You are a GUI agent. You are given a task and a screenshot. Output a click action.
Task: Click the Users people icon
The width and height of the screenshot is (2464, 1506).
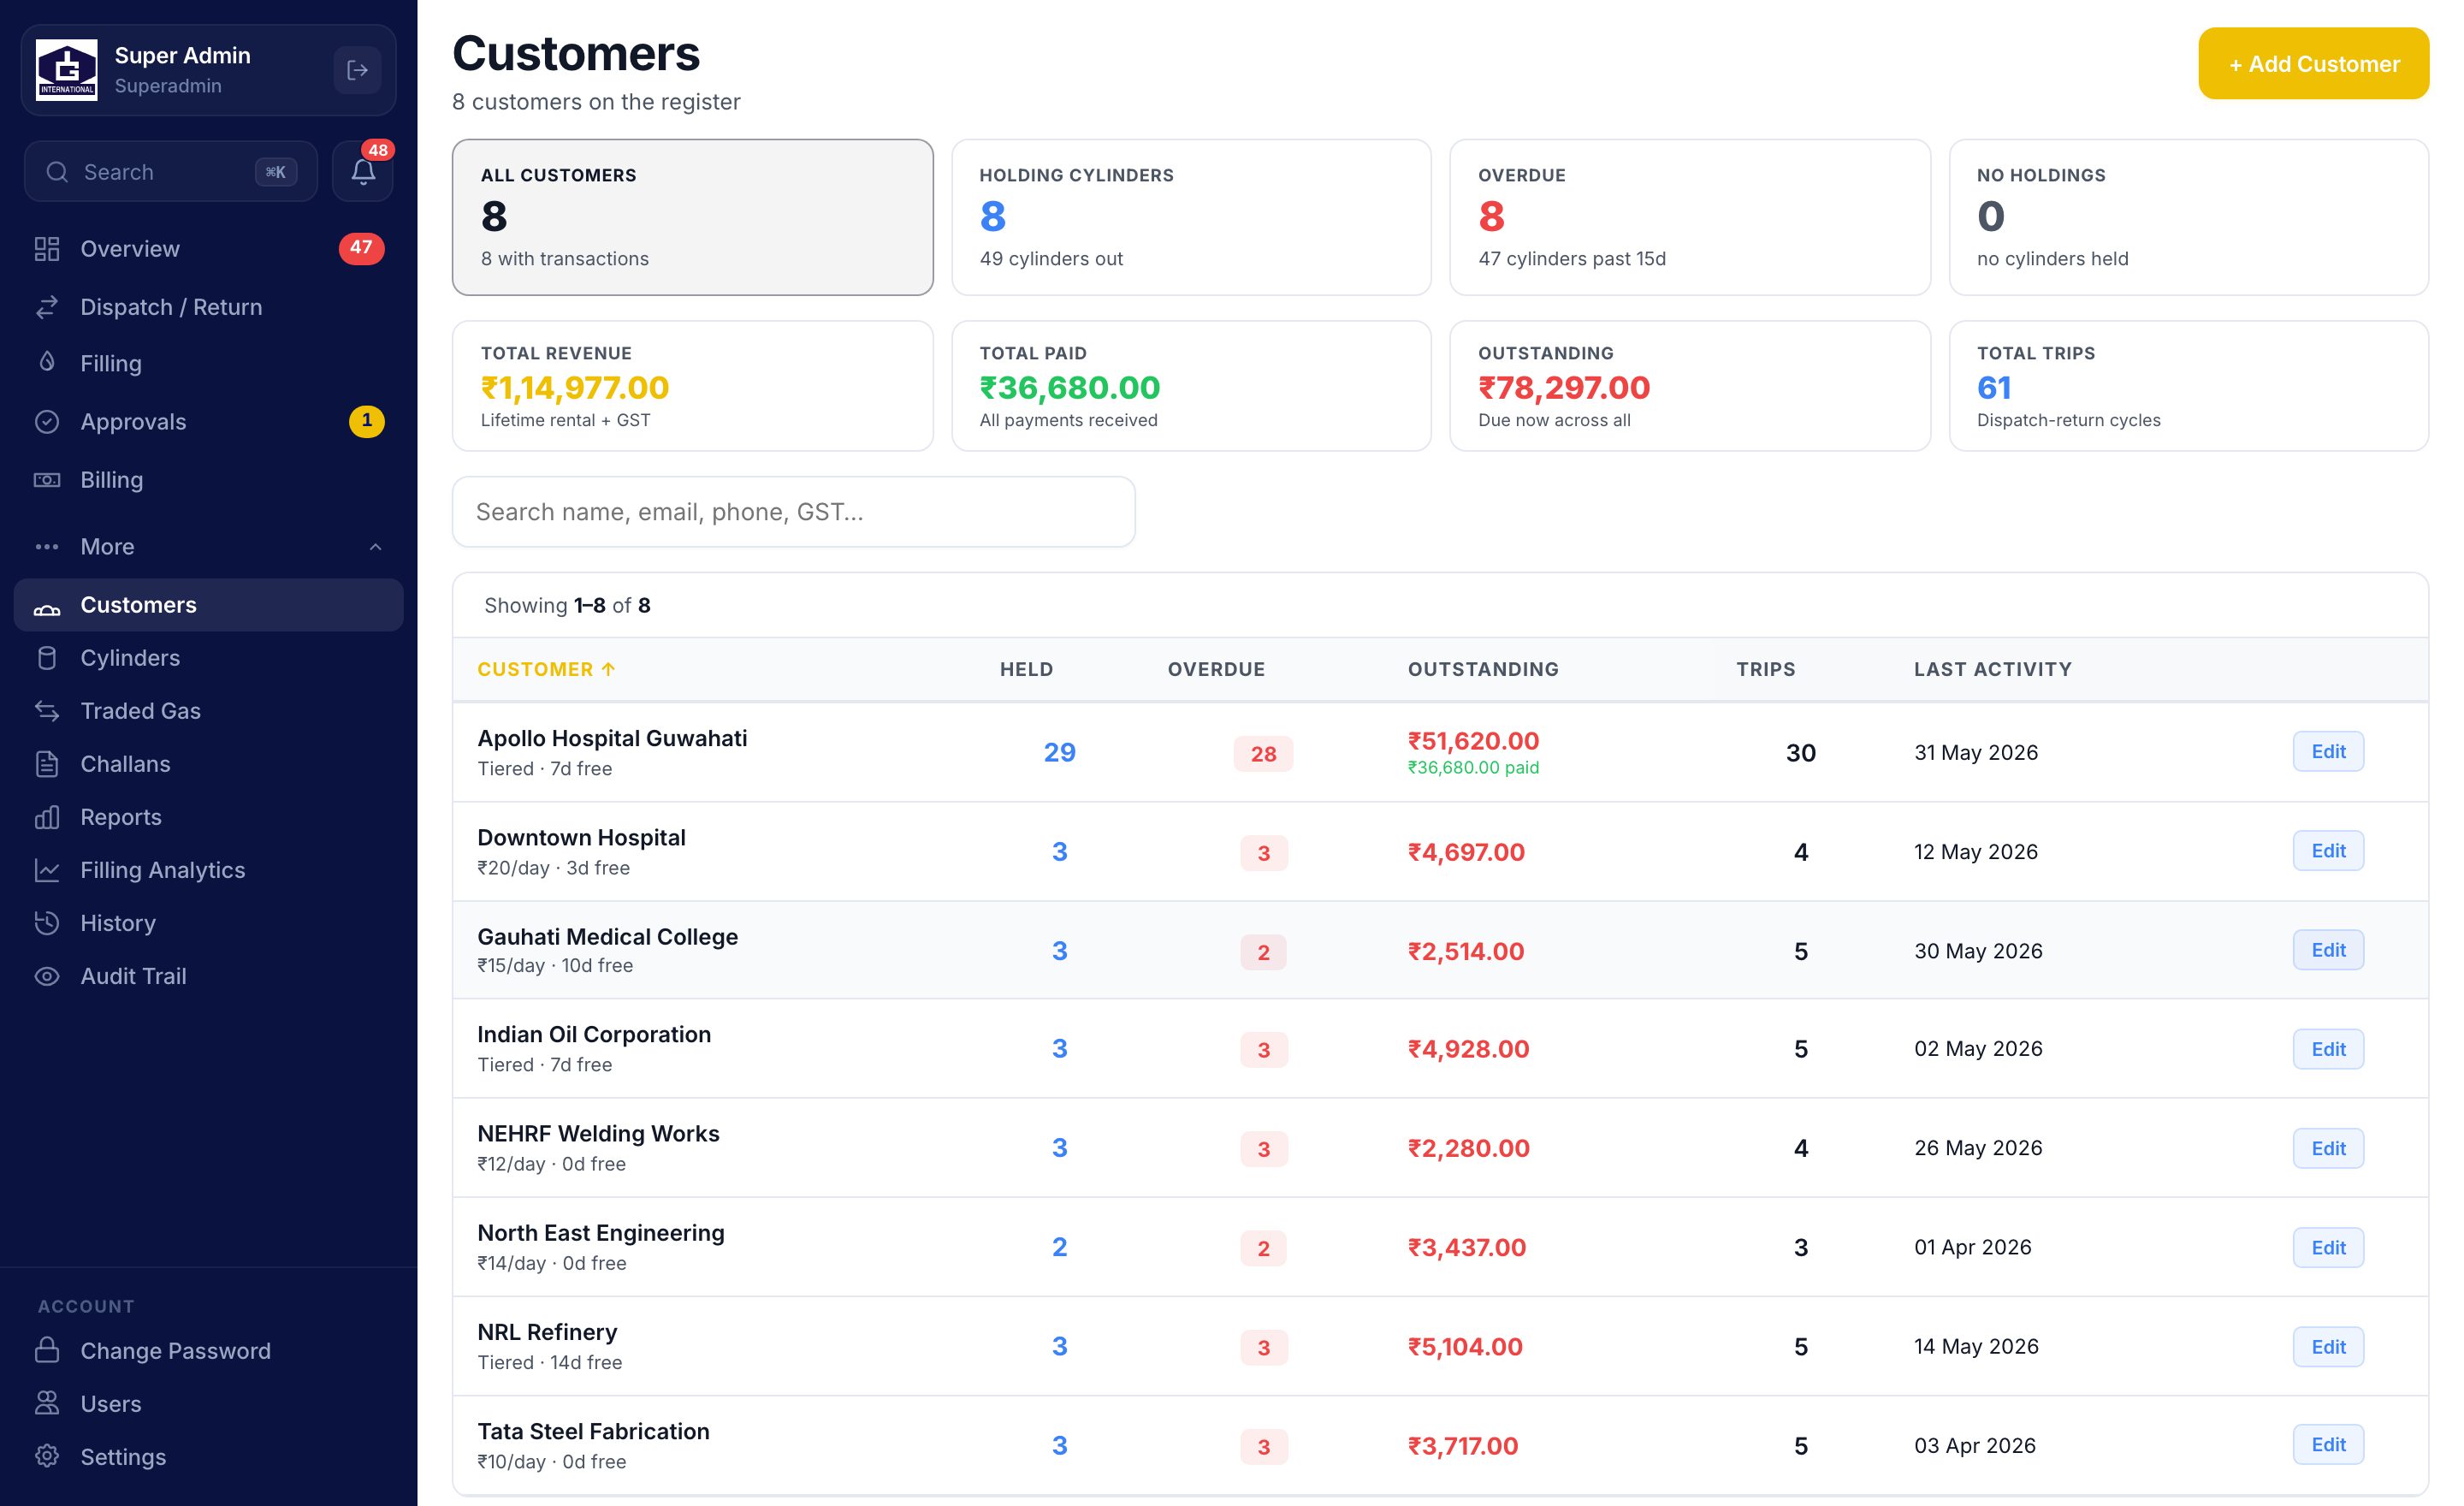coord(47,1404)
